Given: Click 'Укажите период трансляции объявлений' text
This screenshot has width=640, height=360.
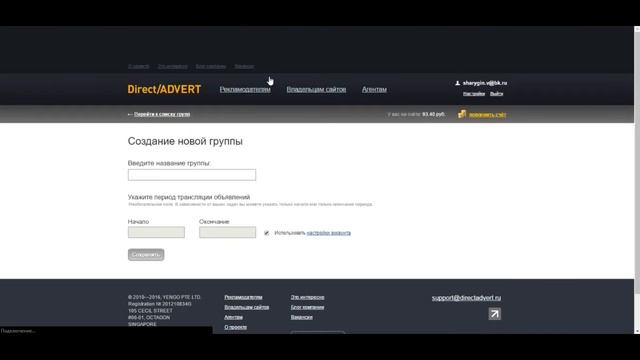Looking at the screenshot, I should tap(189, 197).
